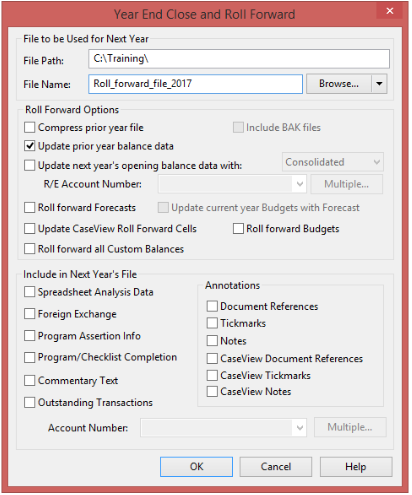Enable Compress prior year file checkbox

tap(29, 127)
